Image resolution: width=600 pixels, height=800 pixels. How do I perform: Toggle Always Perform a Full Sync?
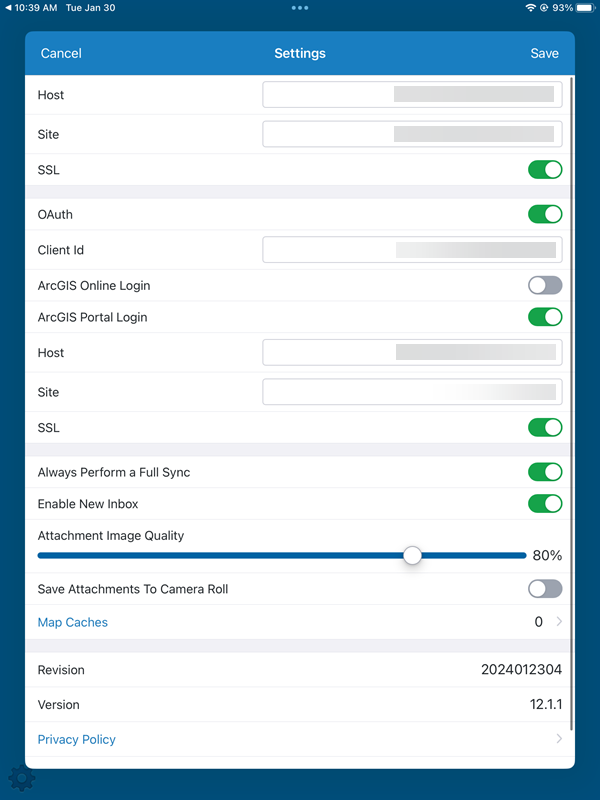[545, 472]
